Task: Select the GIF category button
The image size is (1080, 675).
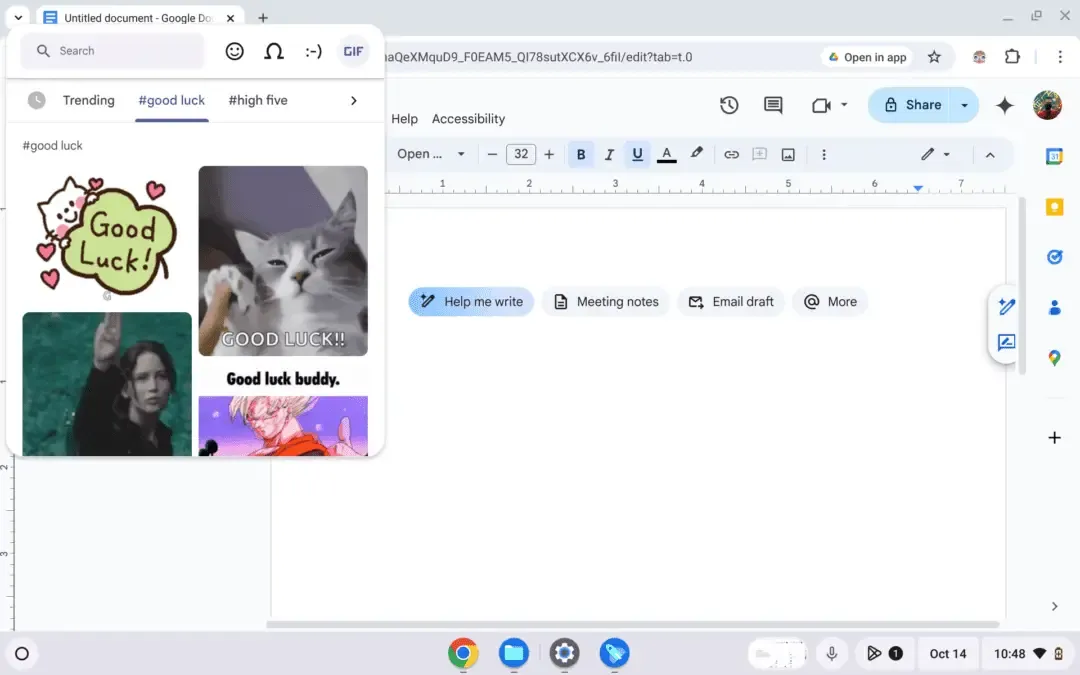Action: click(x=353, y=51)
